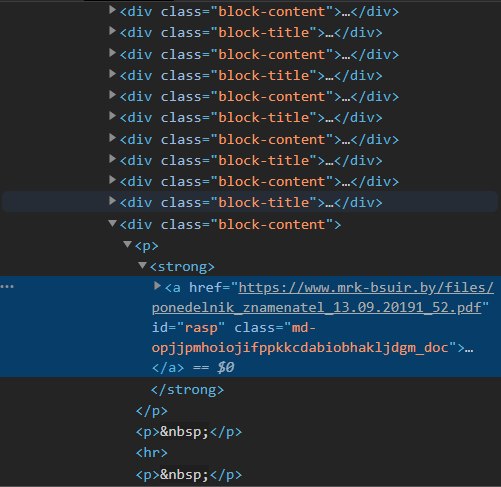Expand the selected <a href> node
The image size is (501, 487).
157,286
